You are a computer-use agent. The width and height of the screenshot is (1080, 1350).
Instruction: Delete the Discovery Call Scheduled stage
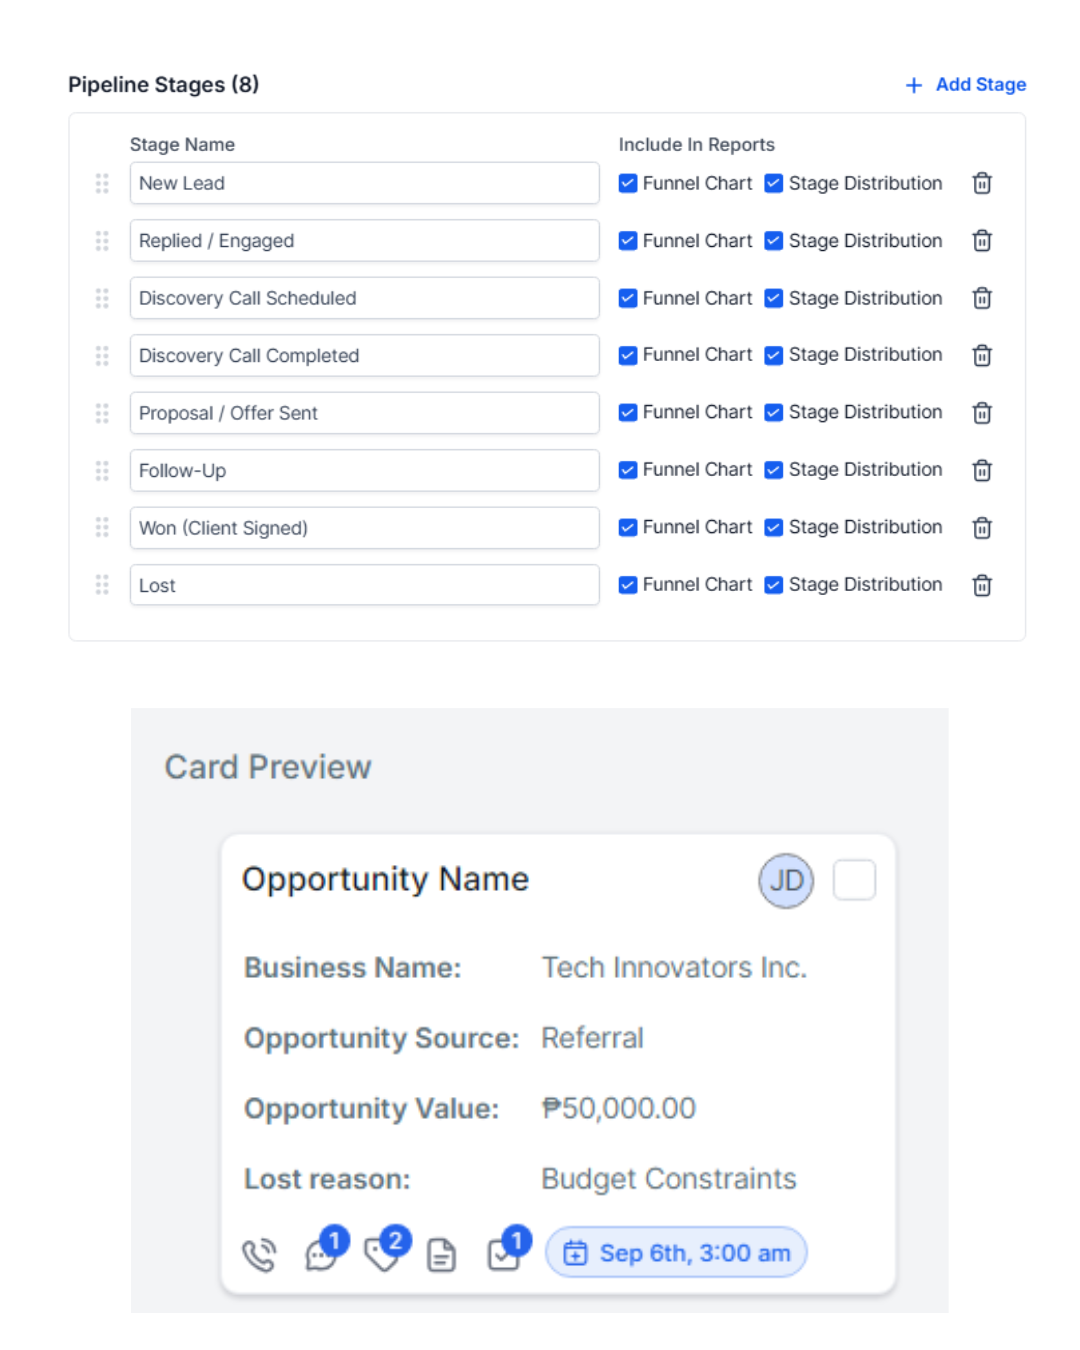(x=982, y=298)
